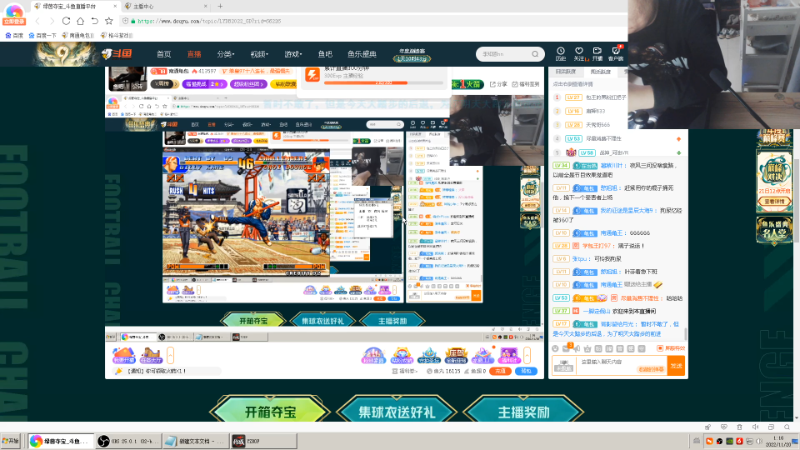Click the chat message list scrollbar
This screenshot has height=450, width=800.
click(685, 333)
